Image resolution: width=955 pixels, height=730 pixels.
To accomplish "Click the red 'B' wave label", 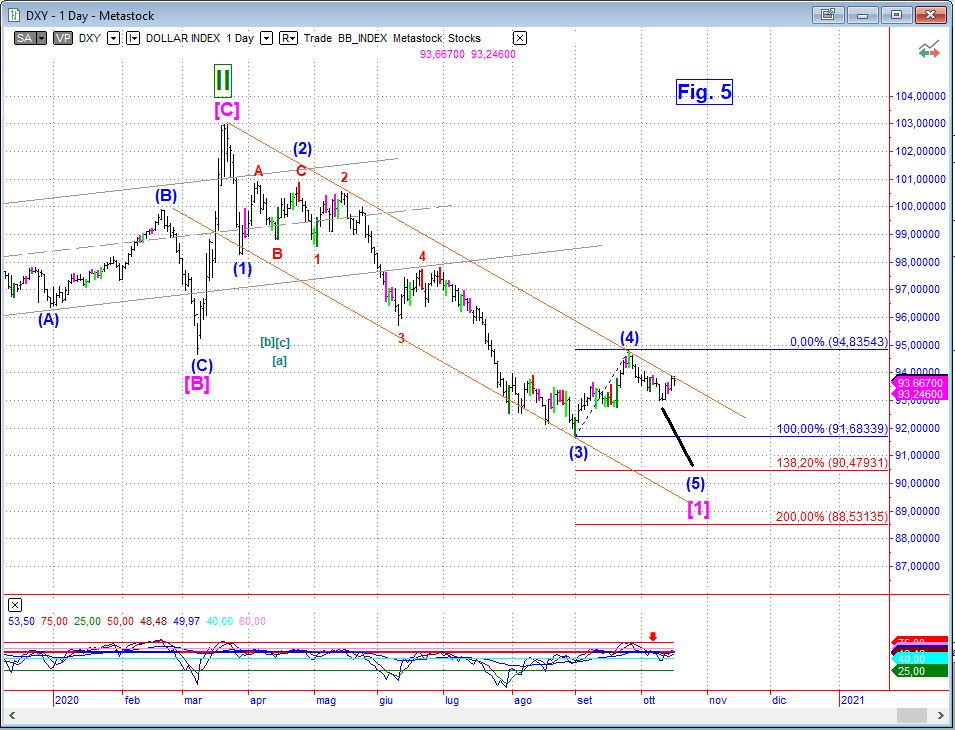I will (277, 254).
